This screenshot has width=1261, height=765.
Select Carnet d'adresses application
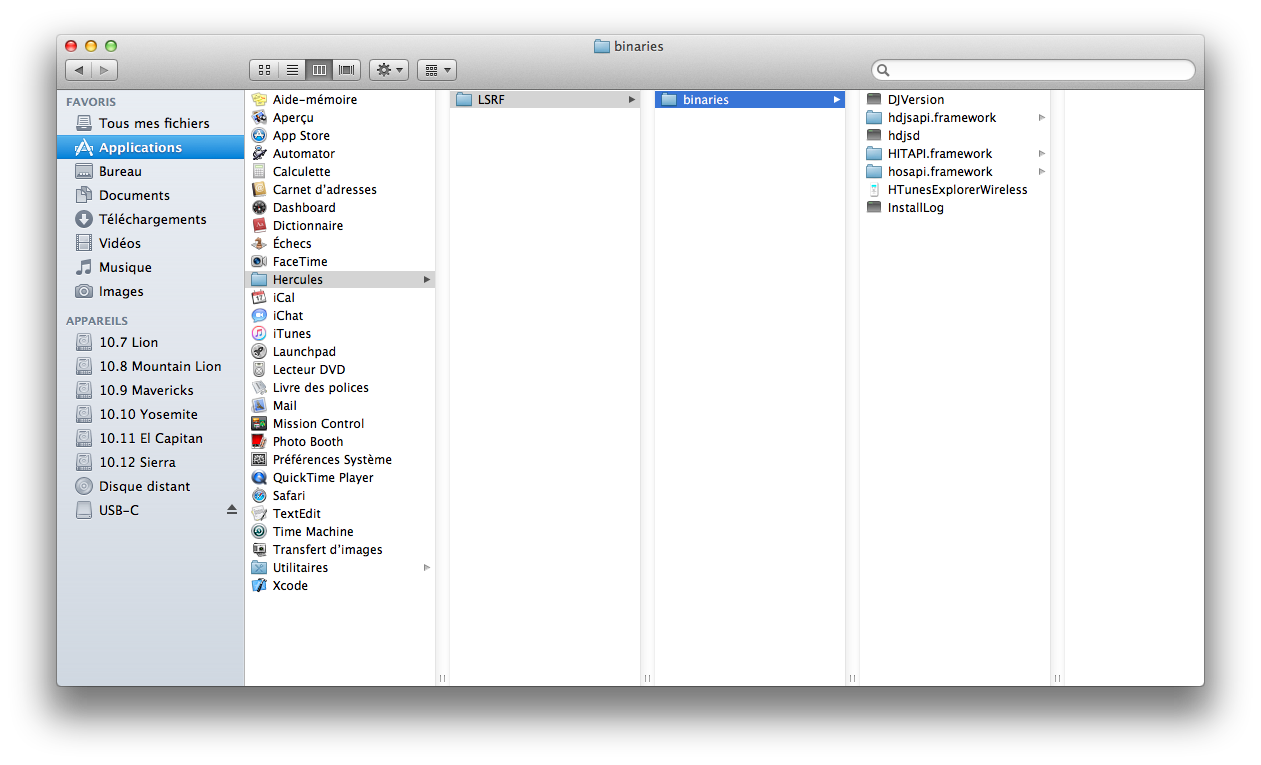click(x=341, y=189)
